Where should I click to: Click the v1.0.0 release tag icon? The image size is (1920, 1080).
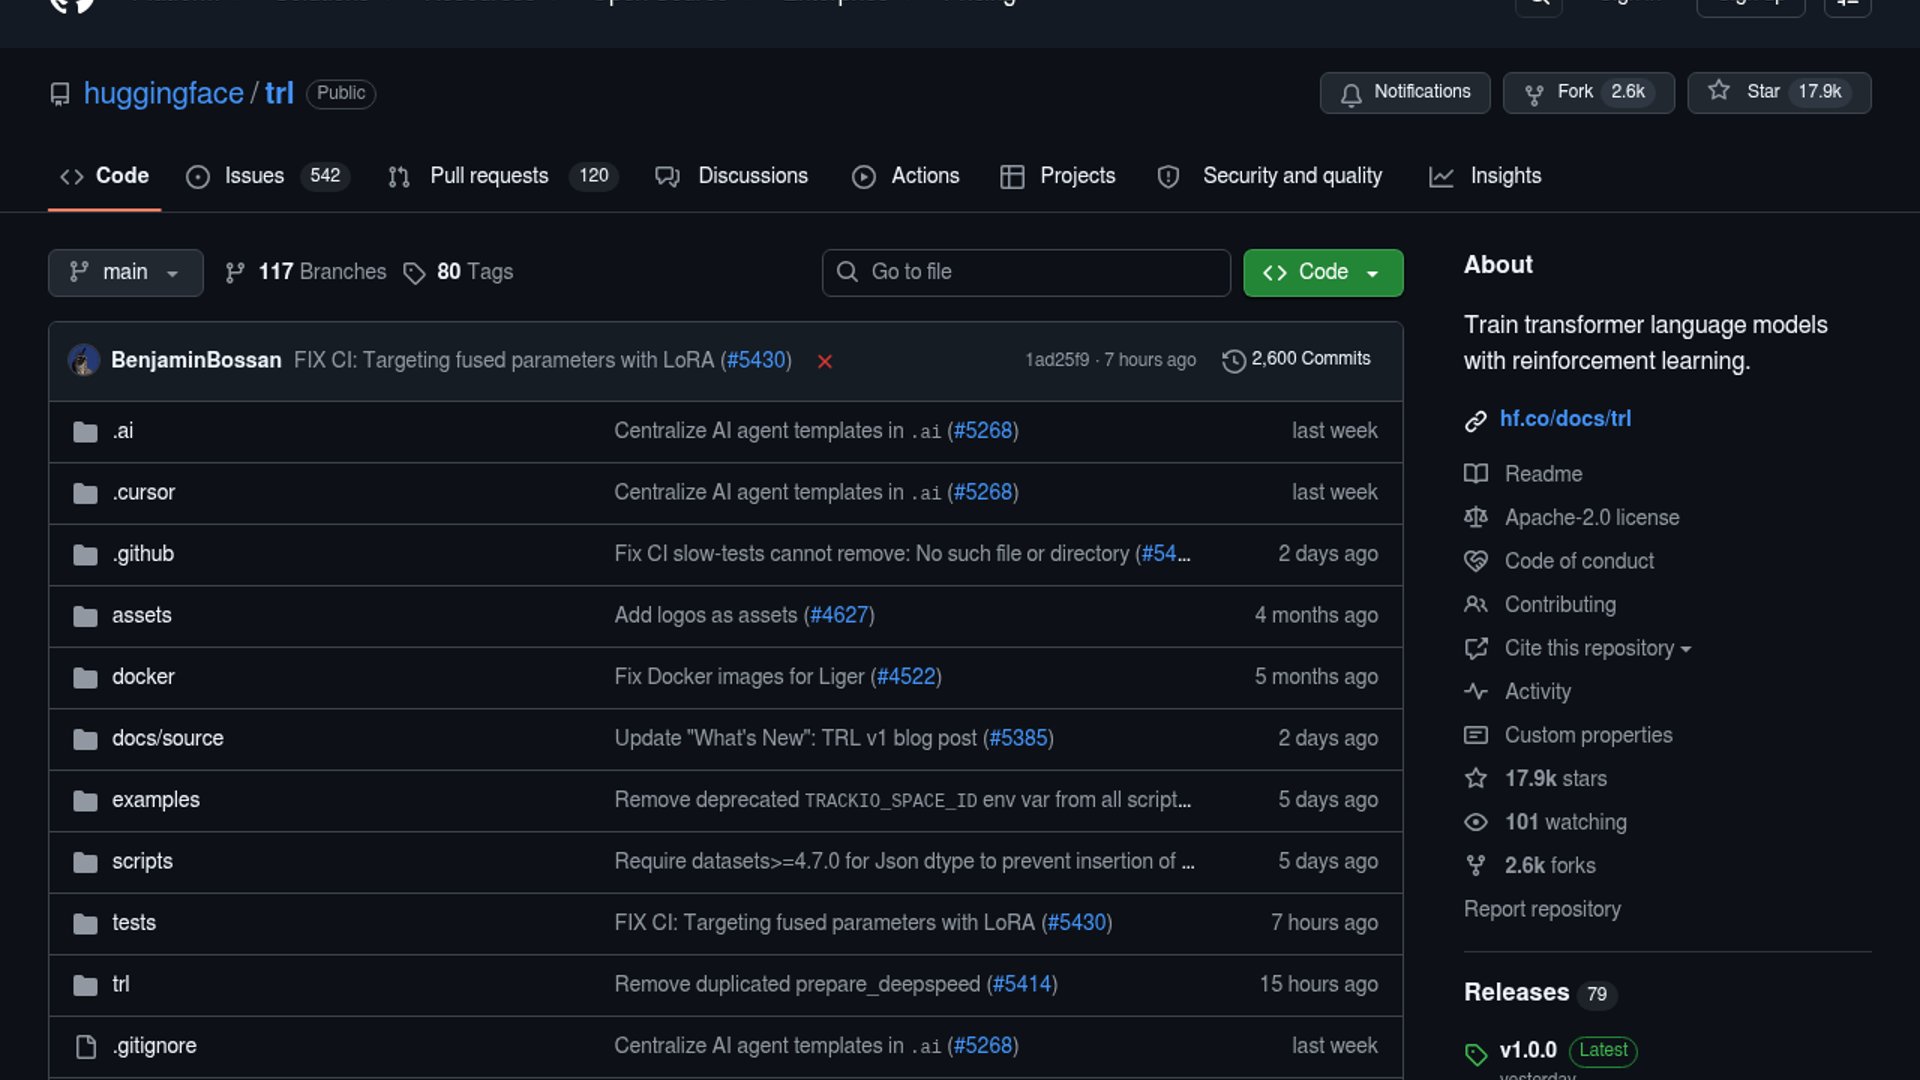coord(1476,1053)
